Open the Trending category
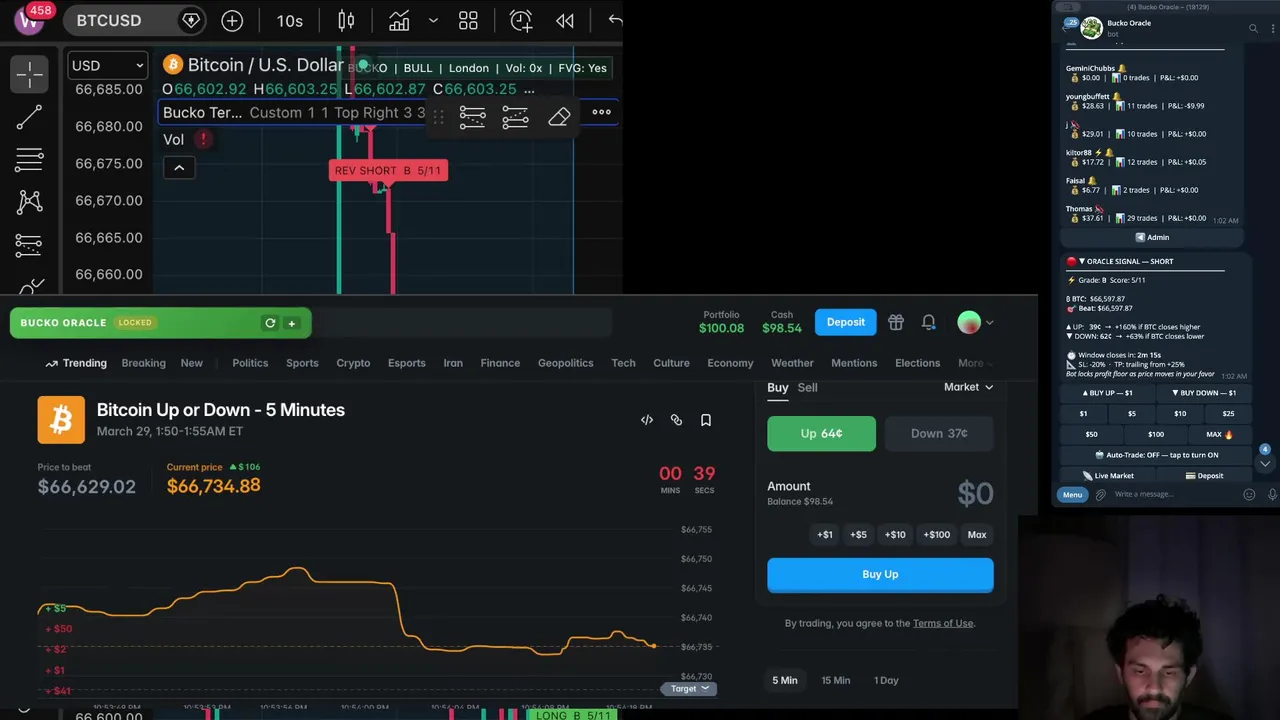Screen dimensions: 1280x720 tap(76, 363)
